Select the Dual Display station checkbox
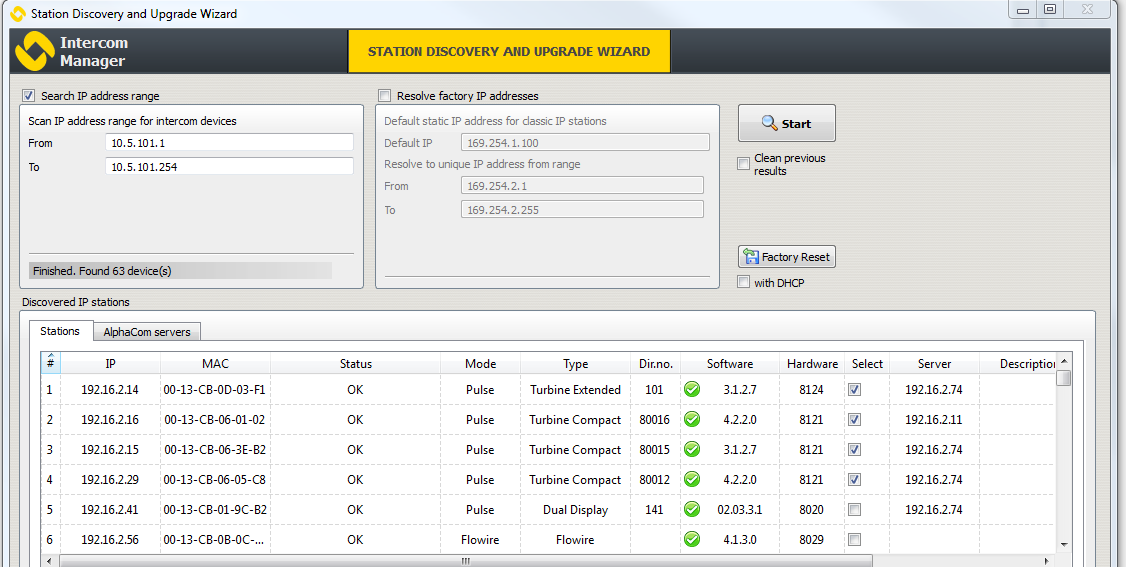The height and width of the screenshot is (567, 1126). pos(854,510)
